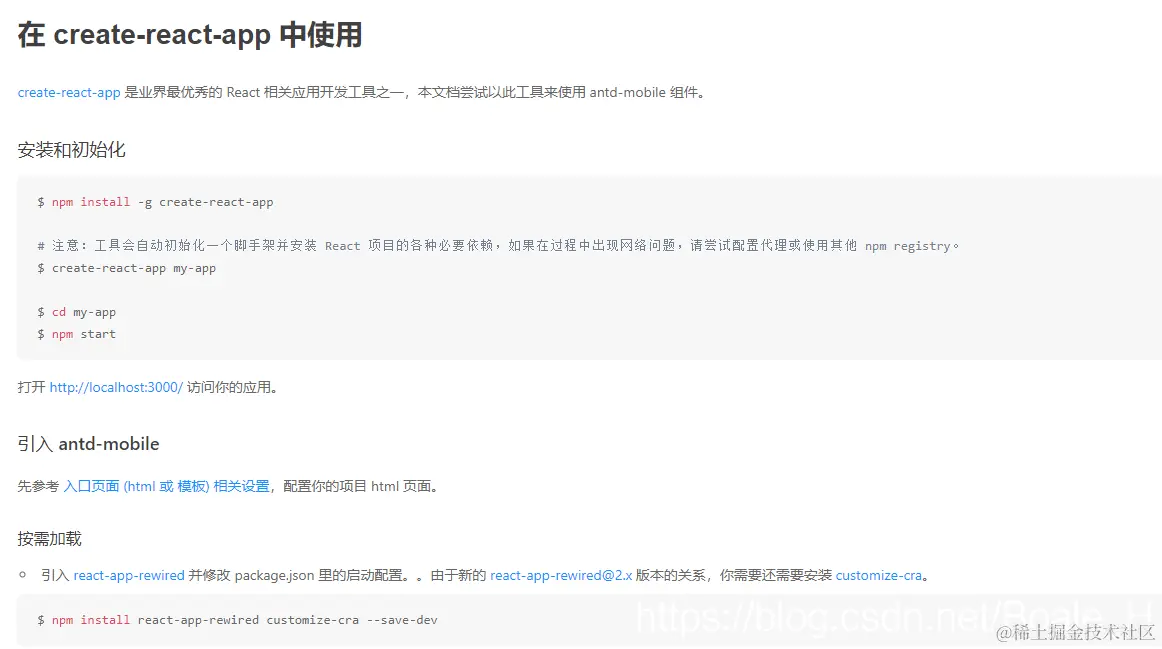This screenshot has width=1162, height=649.
Task: Open the 入口页面 (html 或 模板) 相关设置 link
Action: [157, 485]
